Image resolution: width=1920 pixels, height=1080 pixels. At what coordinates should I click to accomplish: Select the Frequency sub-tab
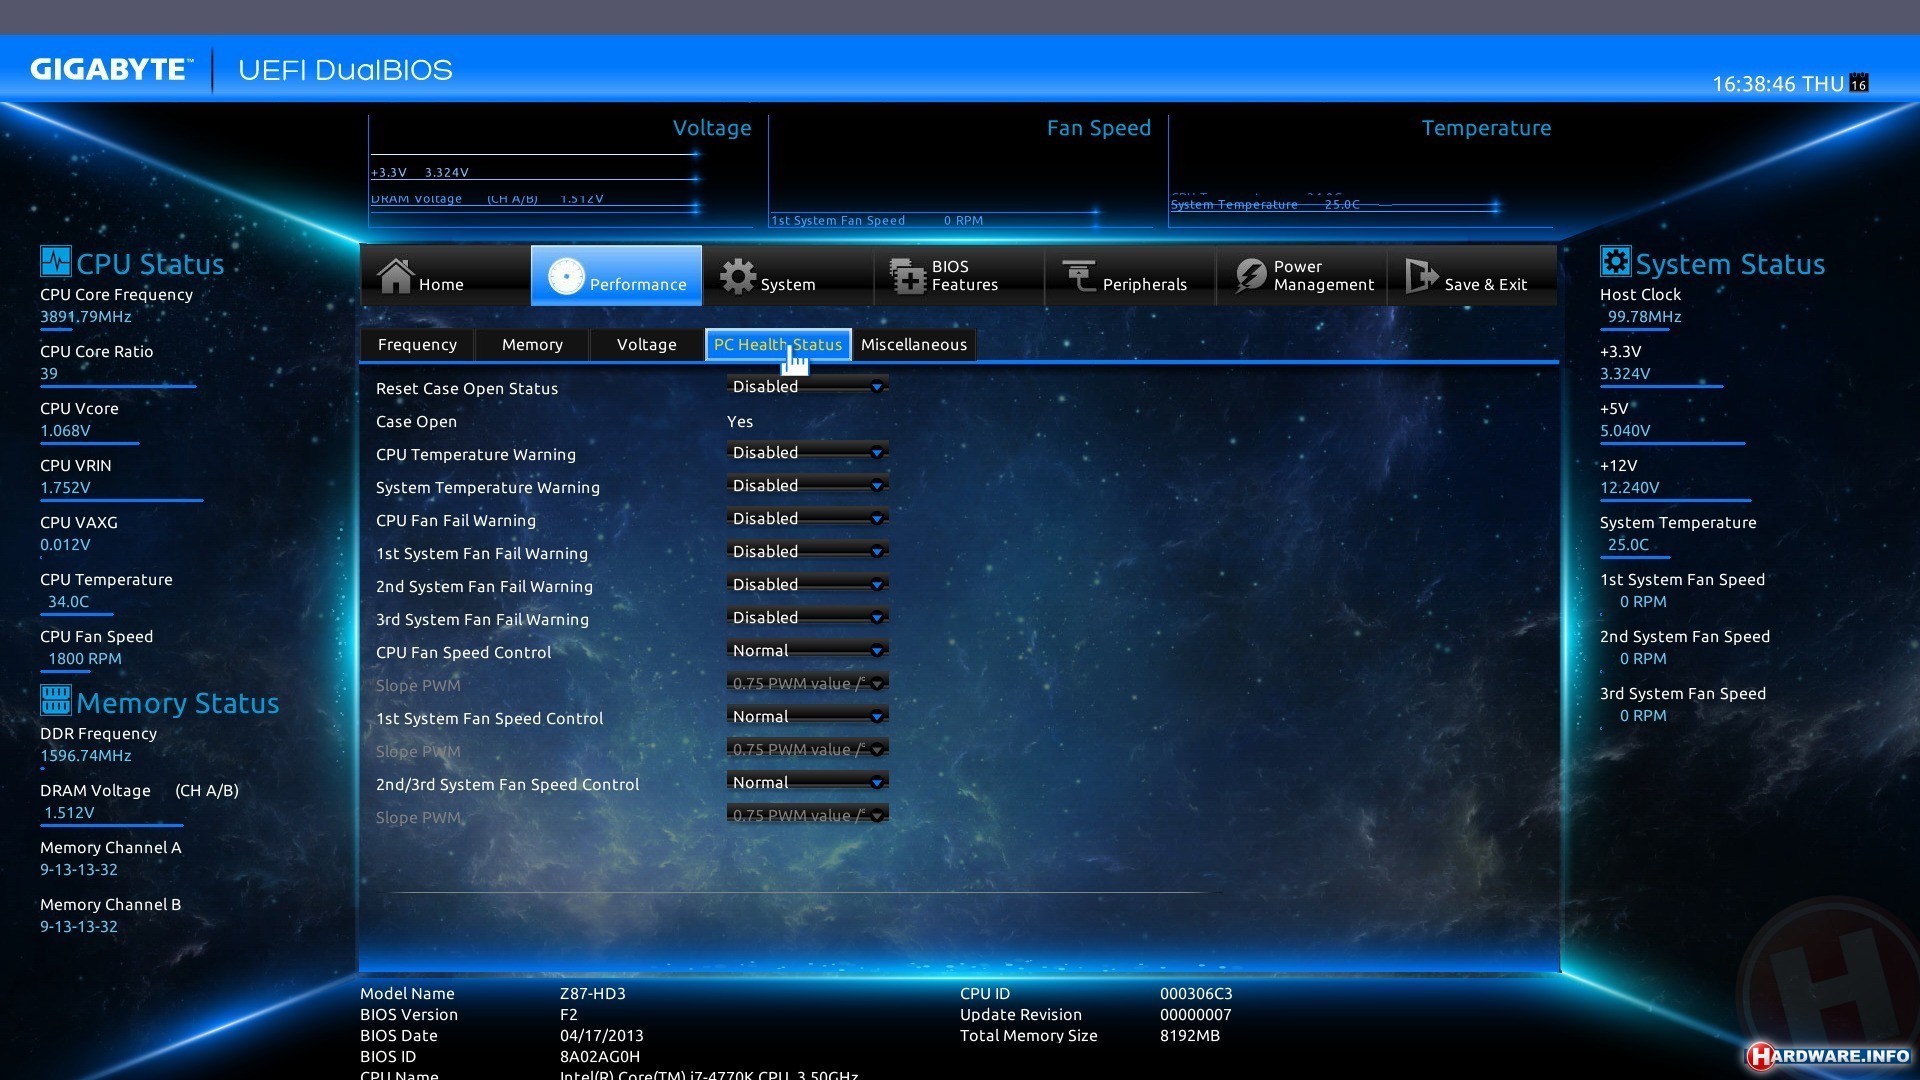point(417,345)
